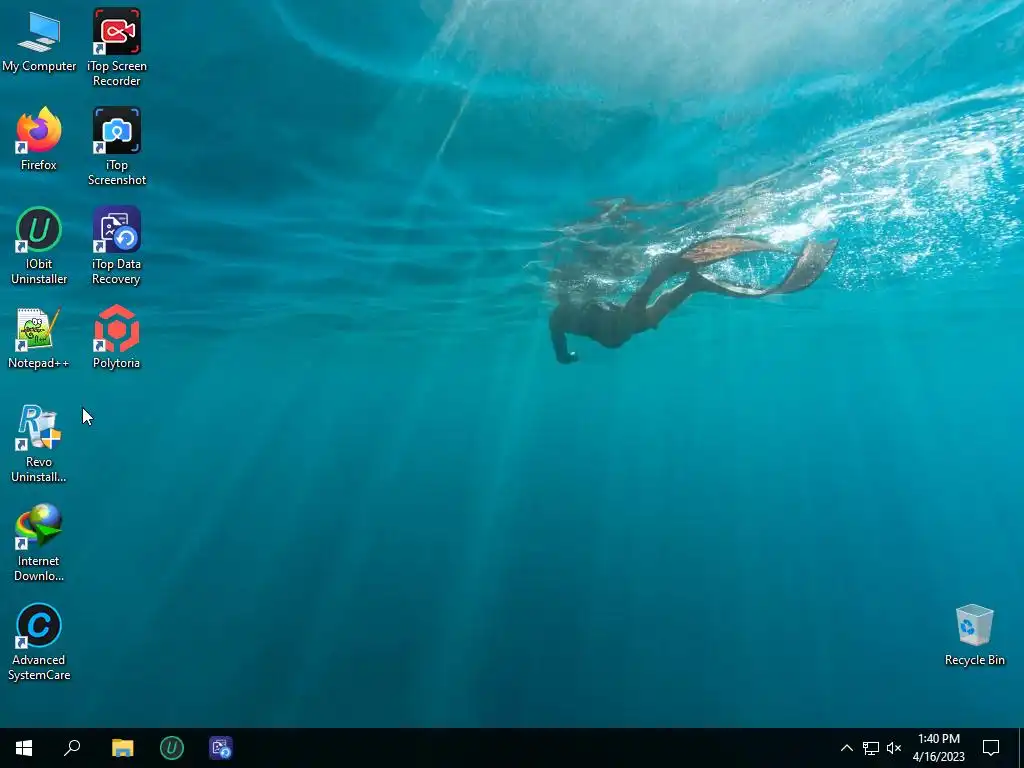The image size is (1024, 768).
Task: Select the iTop Screen Recorder desktop shortcut
Action: [116, 47]
